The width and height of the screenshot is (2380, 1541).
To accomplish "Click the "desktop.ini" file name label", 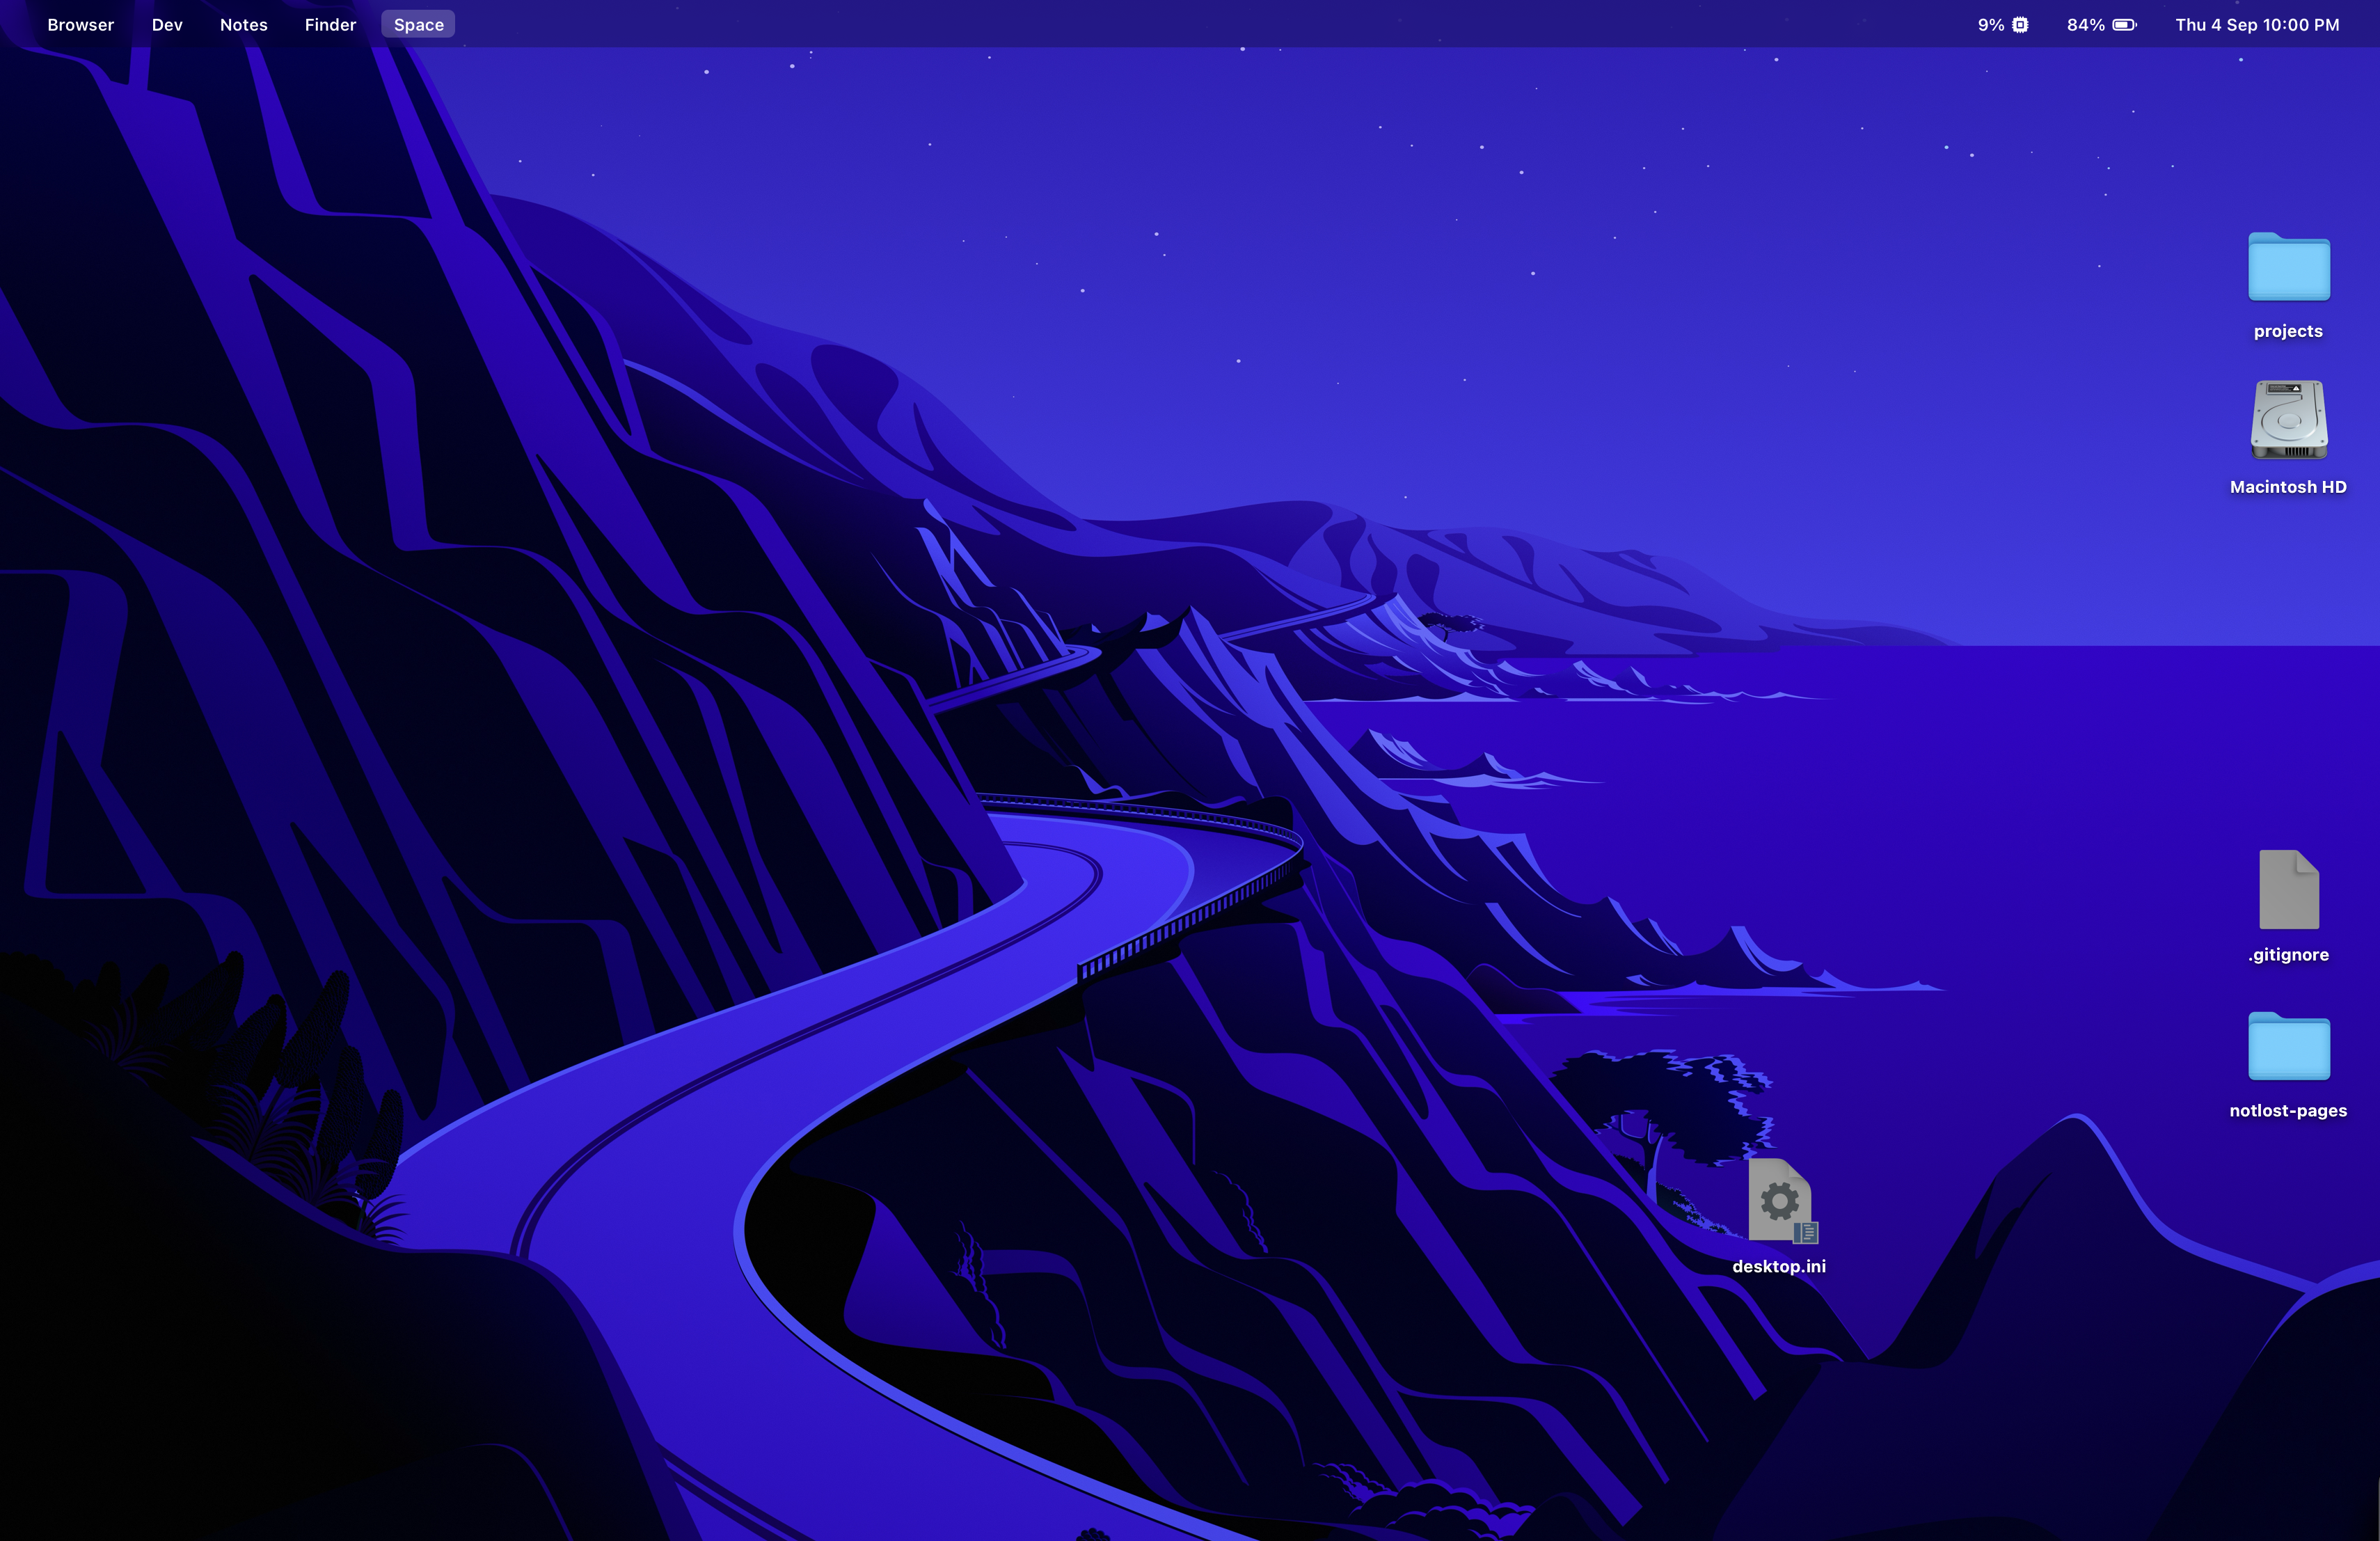I will 1779,1267.
